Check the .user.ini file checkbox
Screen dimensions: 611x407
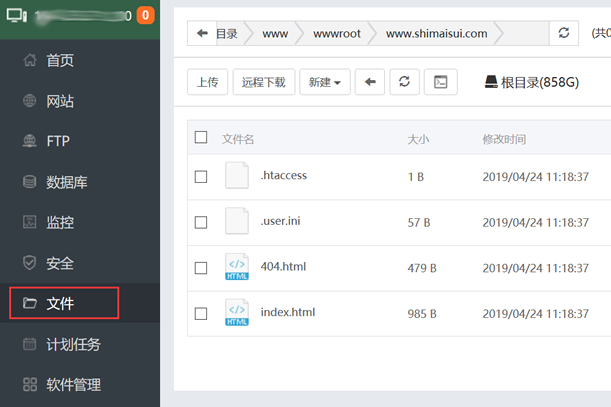point(201,222)
